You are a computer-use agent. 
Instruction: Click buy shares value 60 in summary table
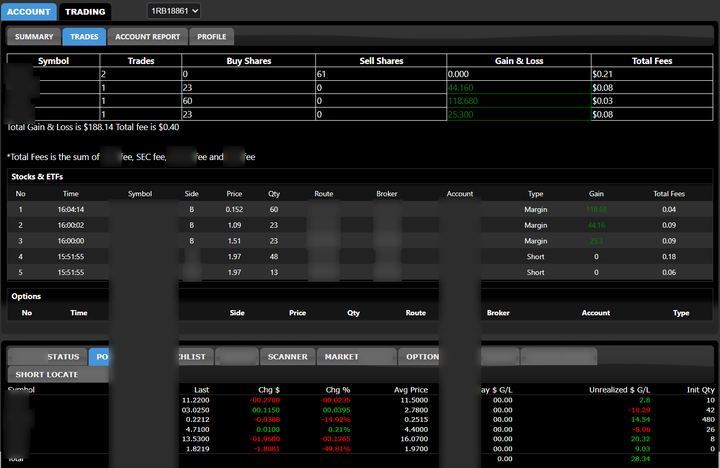[187, 101]
